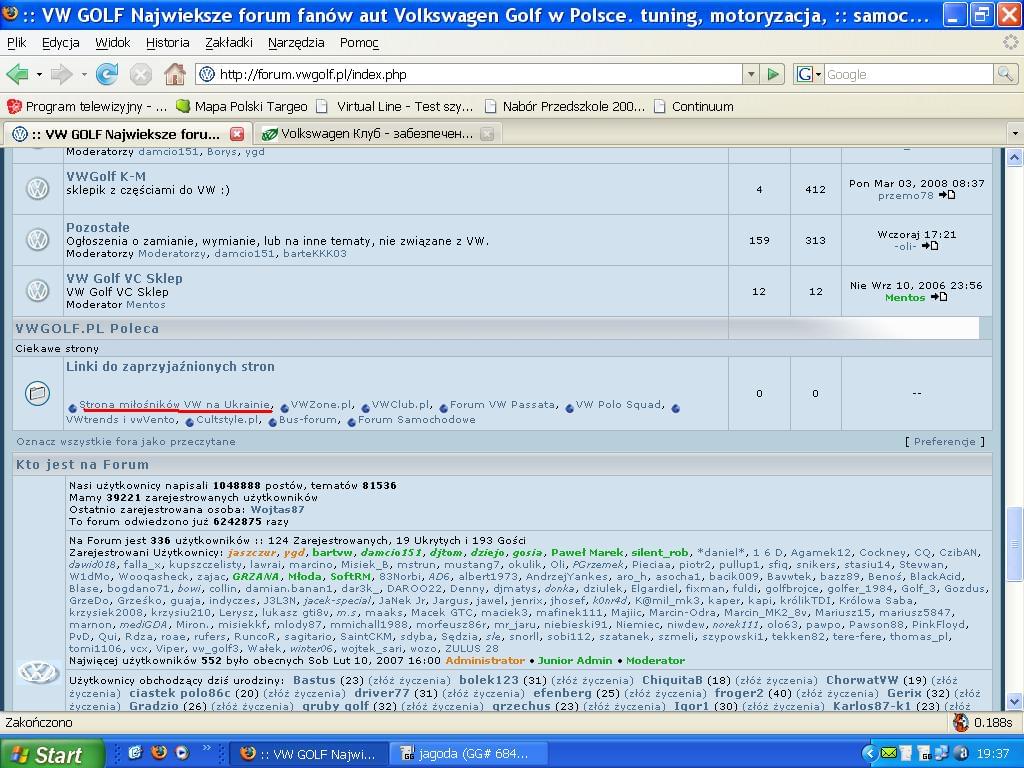Expand the address bar URL dropdown
This screenshot has height=768, width=1024.
click(751, 74)
